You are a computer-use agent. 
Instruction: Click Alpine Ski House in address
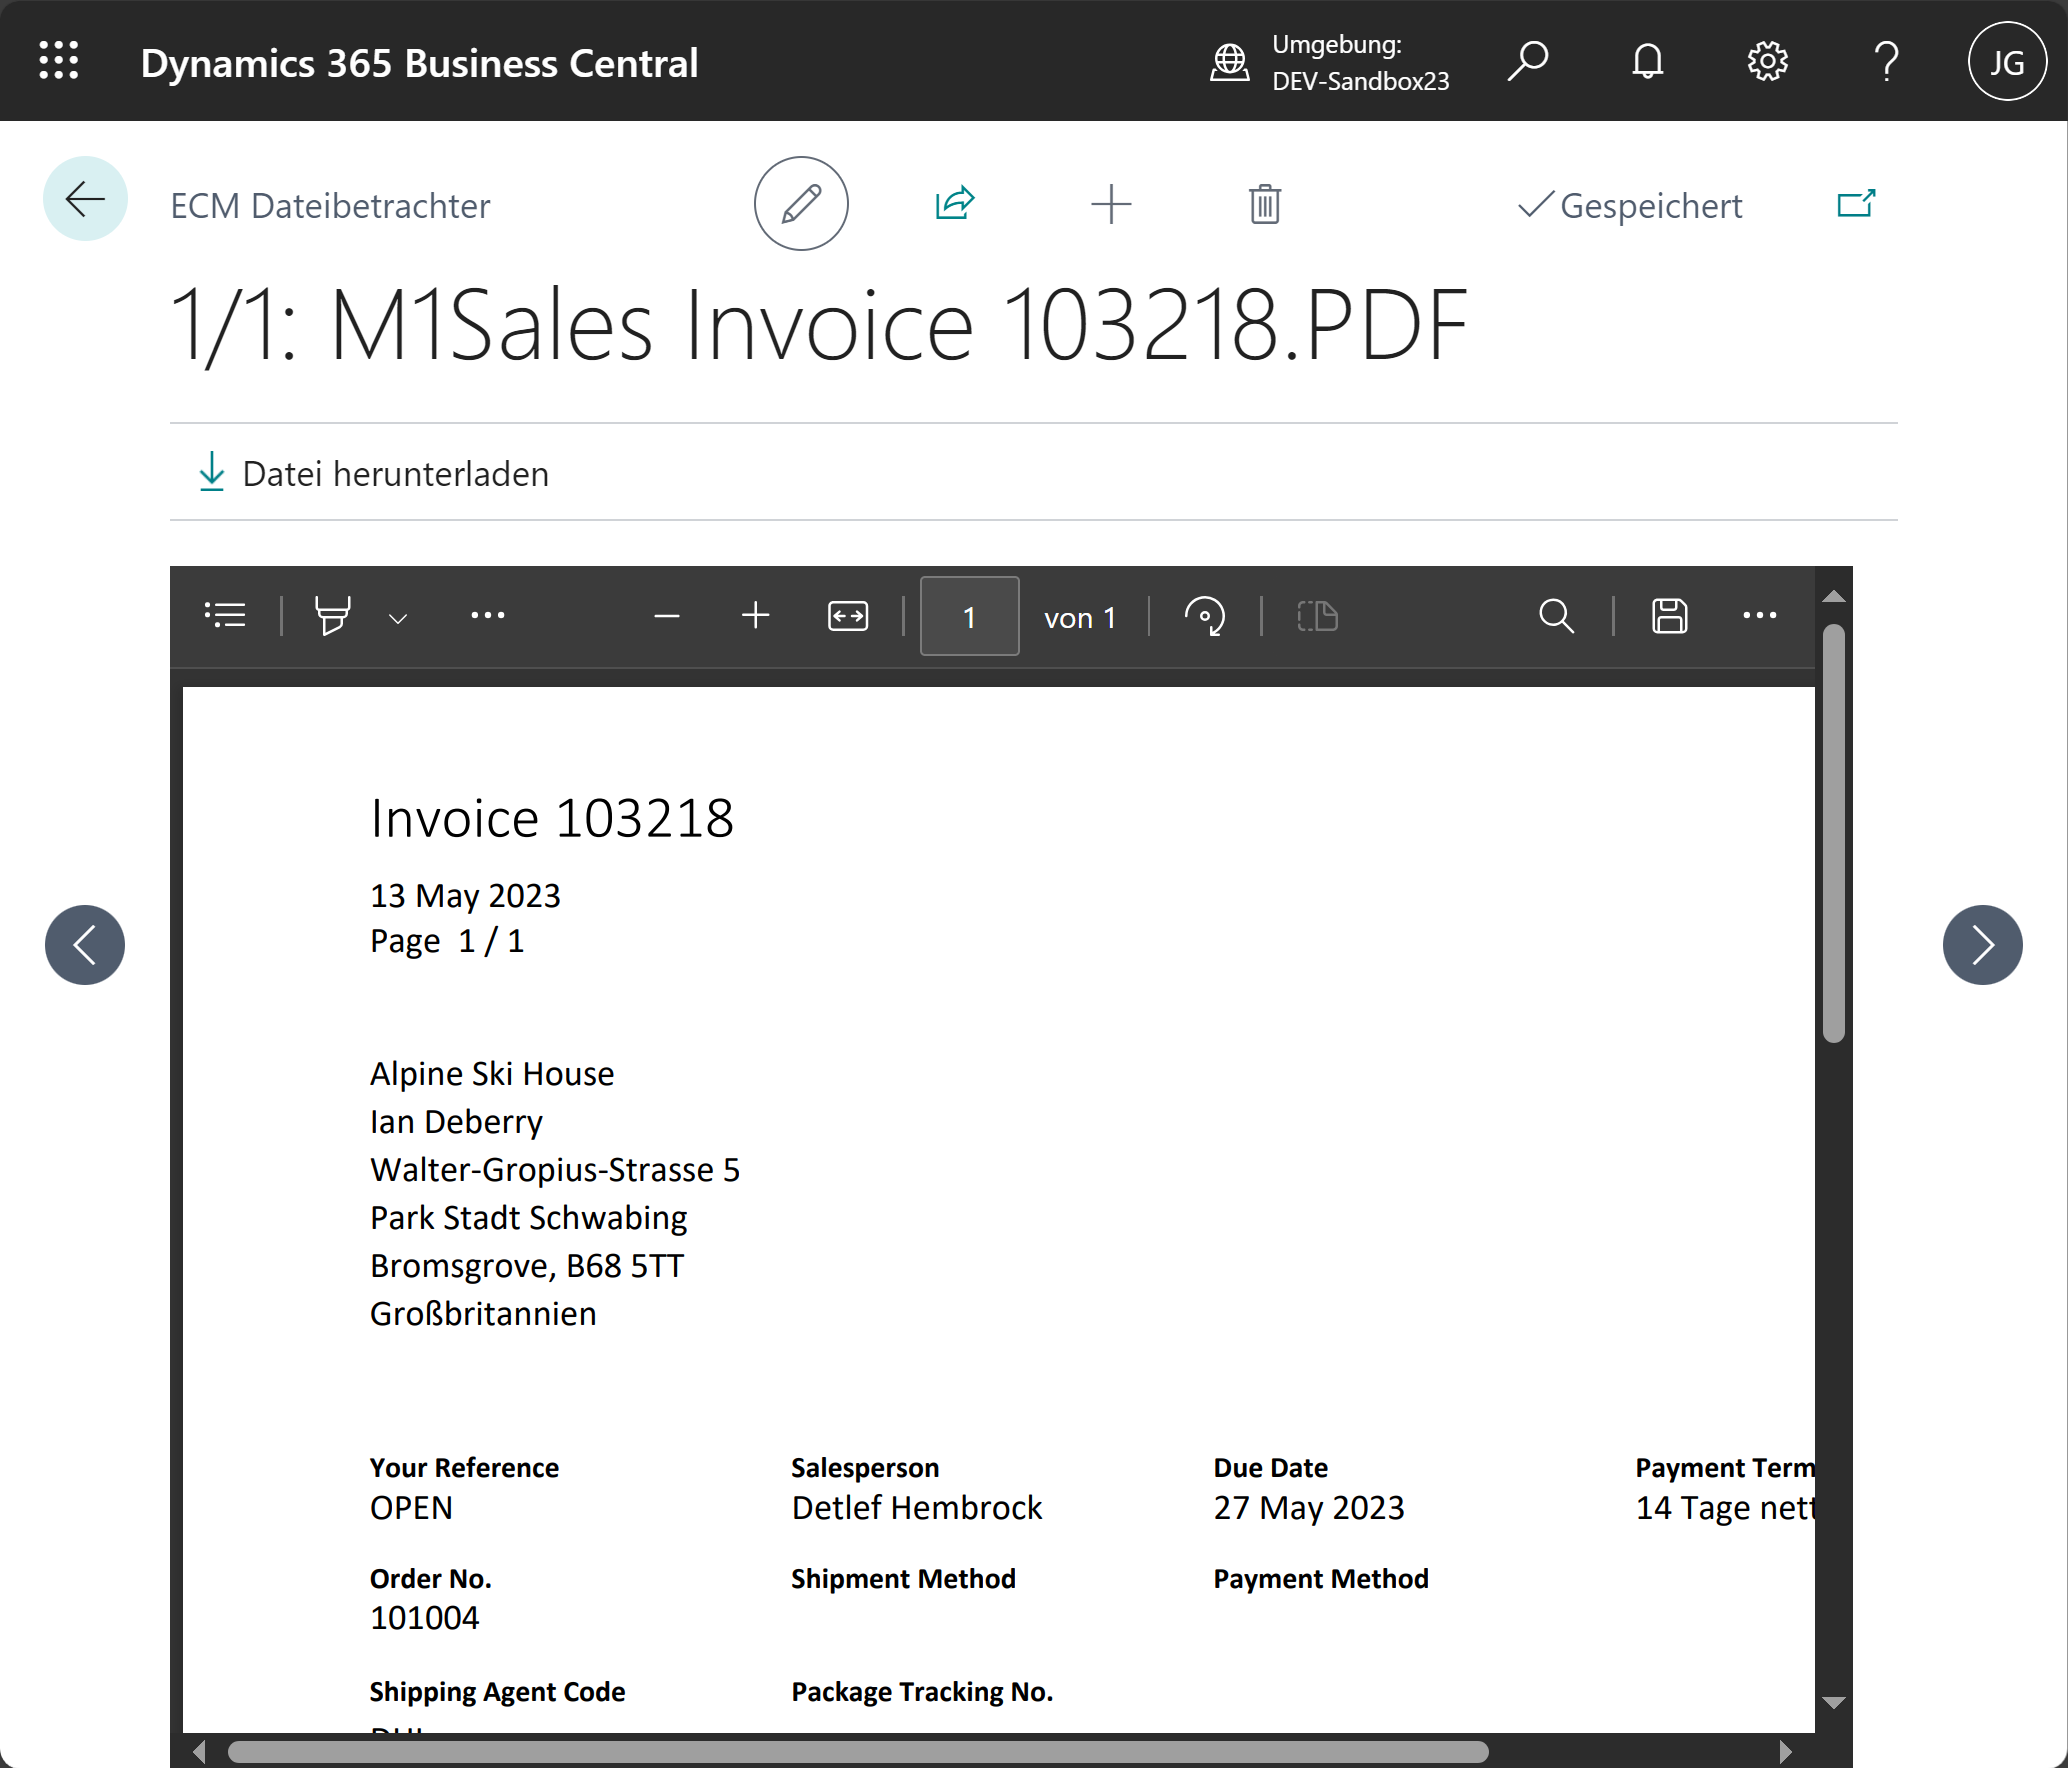pos(492,1074)
